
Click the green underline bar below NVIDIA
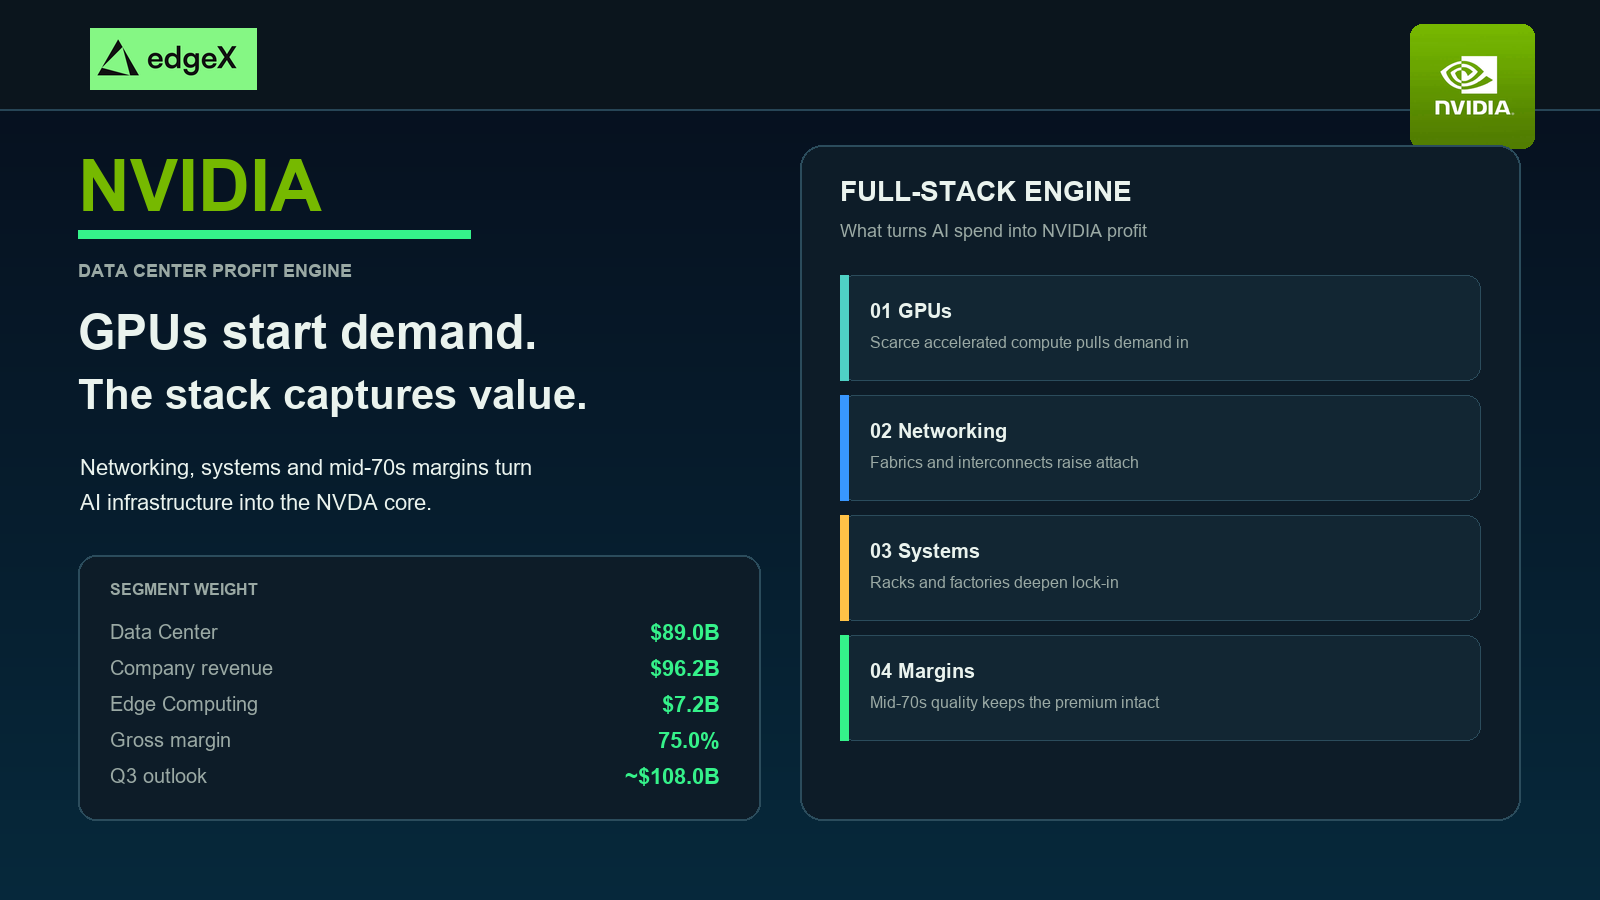pyautogui.click(x=274, y=235)
